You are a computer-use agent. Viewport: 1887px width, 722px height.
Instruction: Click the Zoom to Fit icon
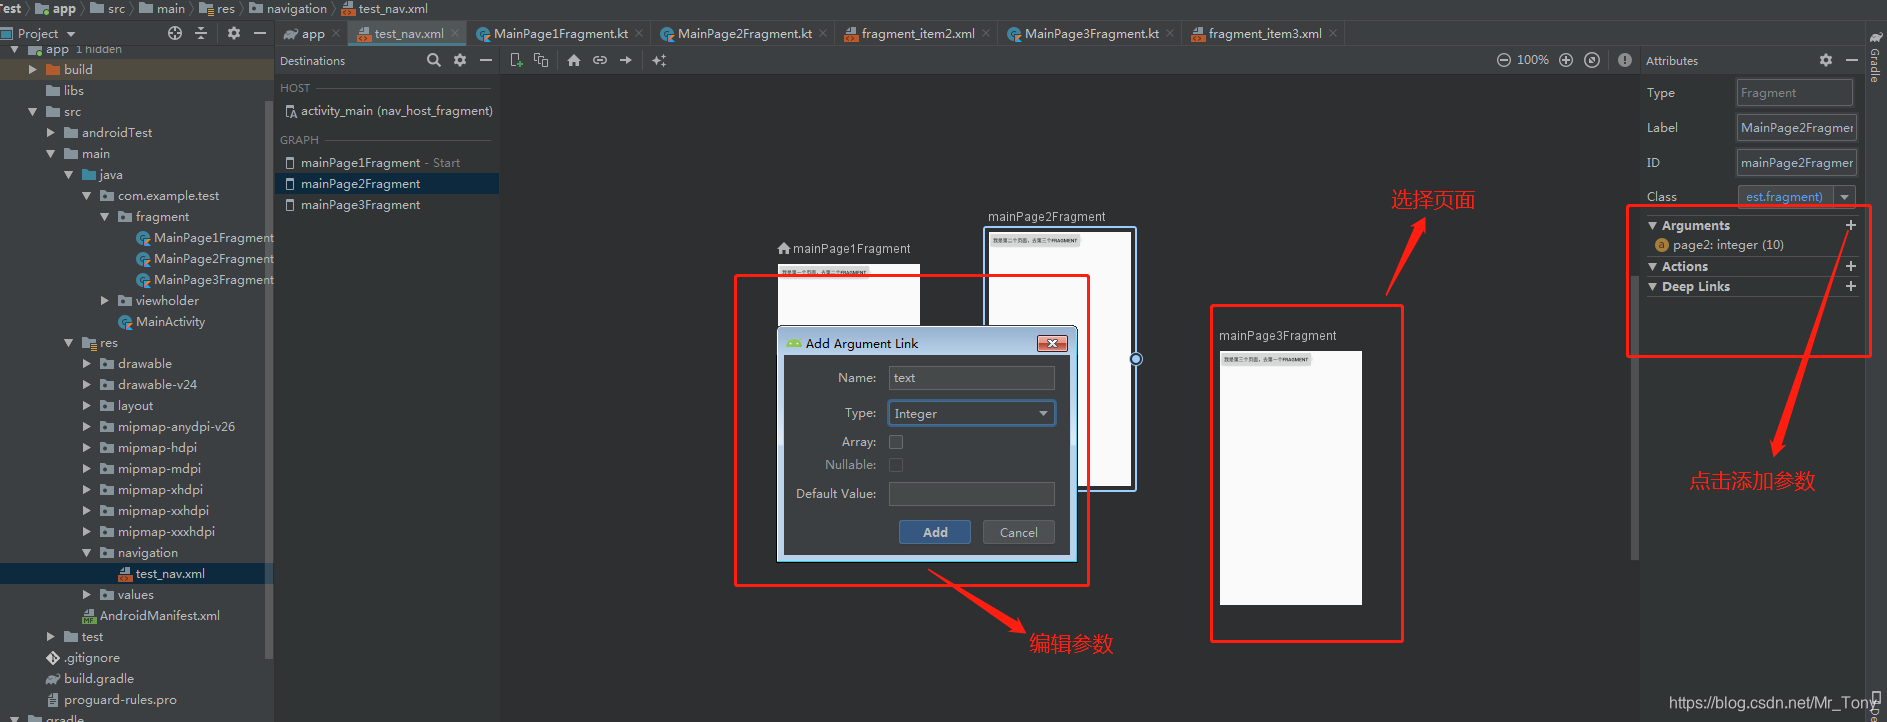tap(1592, 60)
